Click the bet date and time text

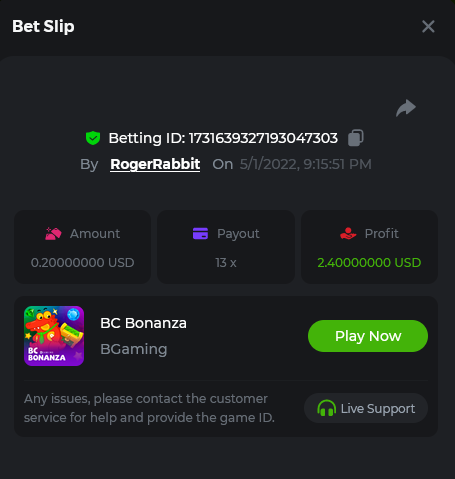click(x=305, y=164)
